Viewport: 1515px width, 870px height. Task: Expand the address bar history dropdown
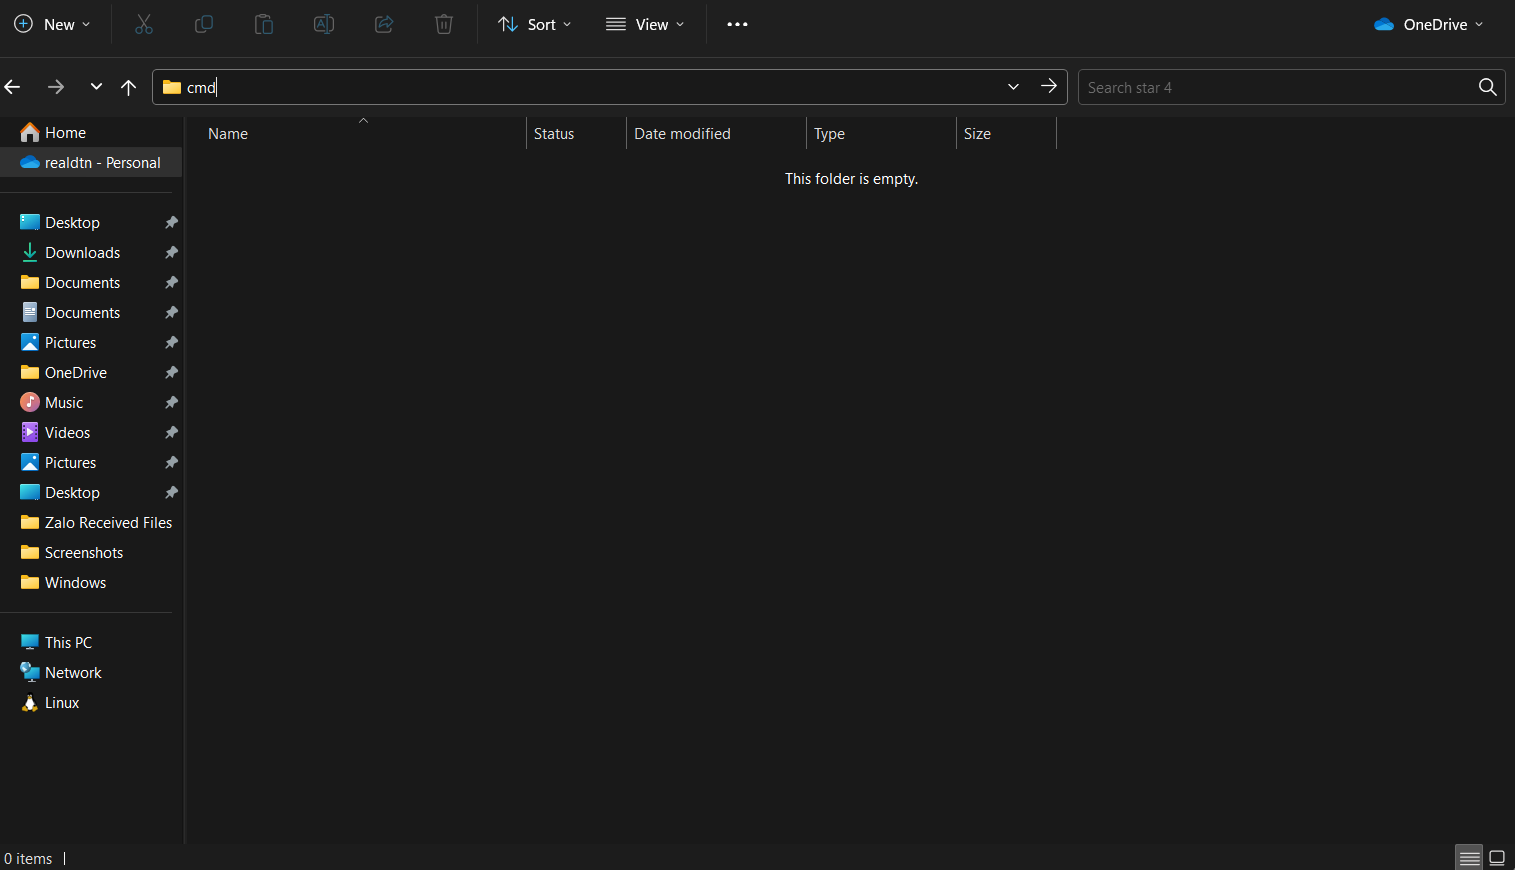pyautogui.click(x=1013, y=87)
